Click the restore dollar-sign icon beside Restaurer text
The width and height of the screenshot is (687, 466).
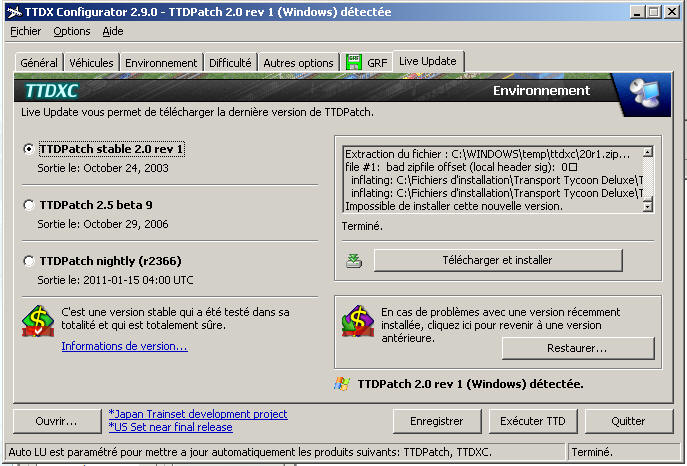(358, 321)
